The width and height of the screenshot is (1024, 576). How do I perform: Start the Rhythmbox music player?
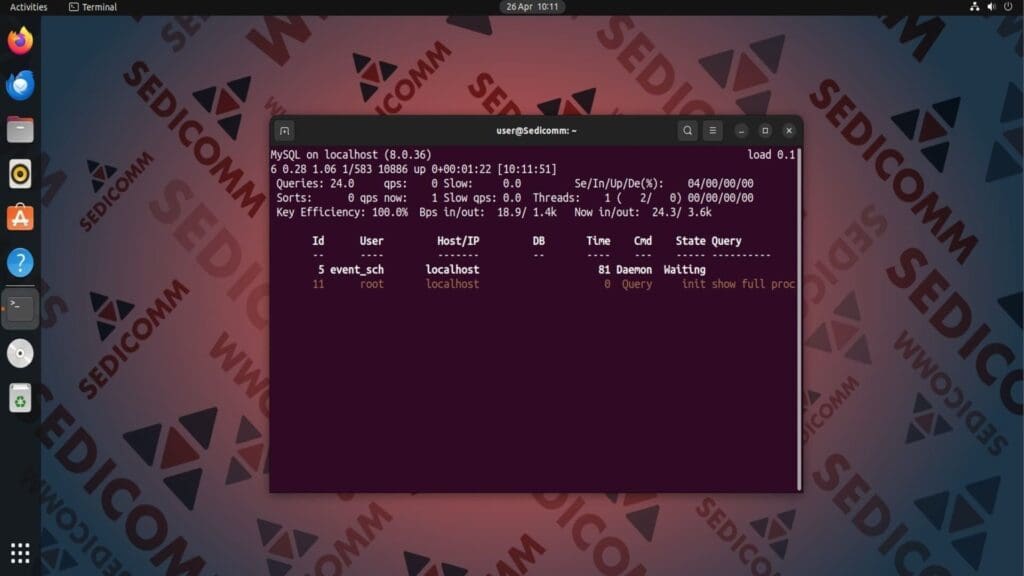20,173
